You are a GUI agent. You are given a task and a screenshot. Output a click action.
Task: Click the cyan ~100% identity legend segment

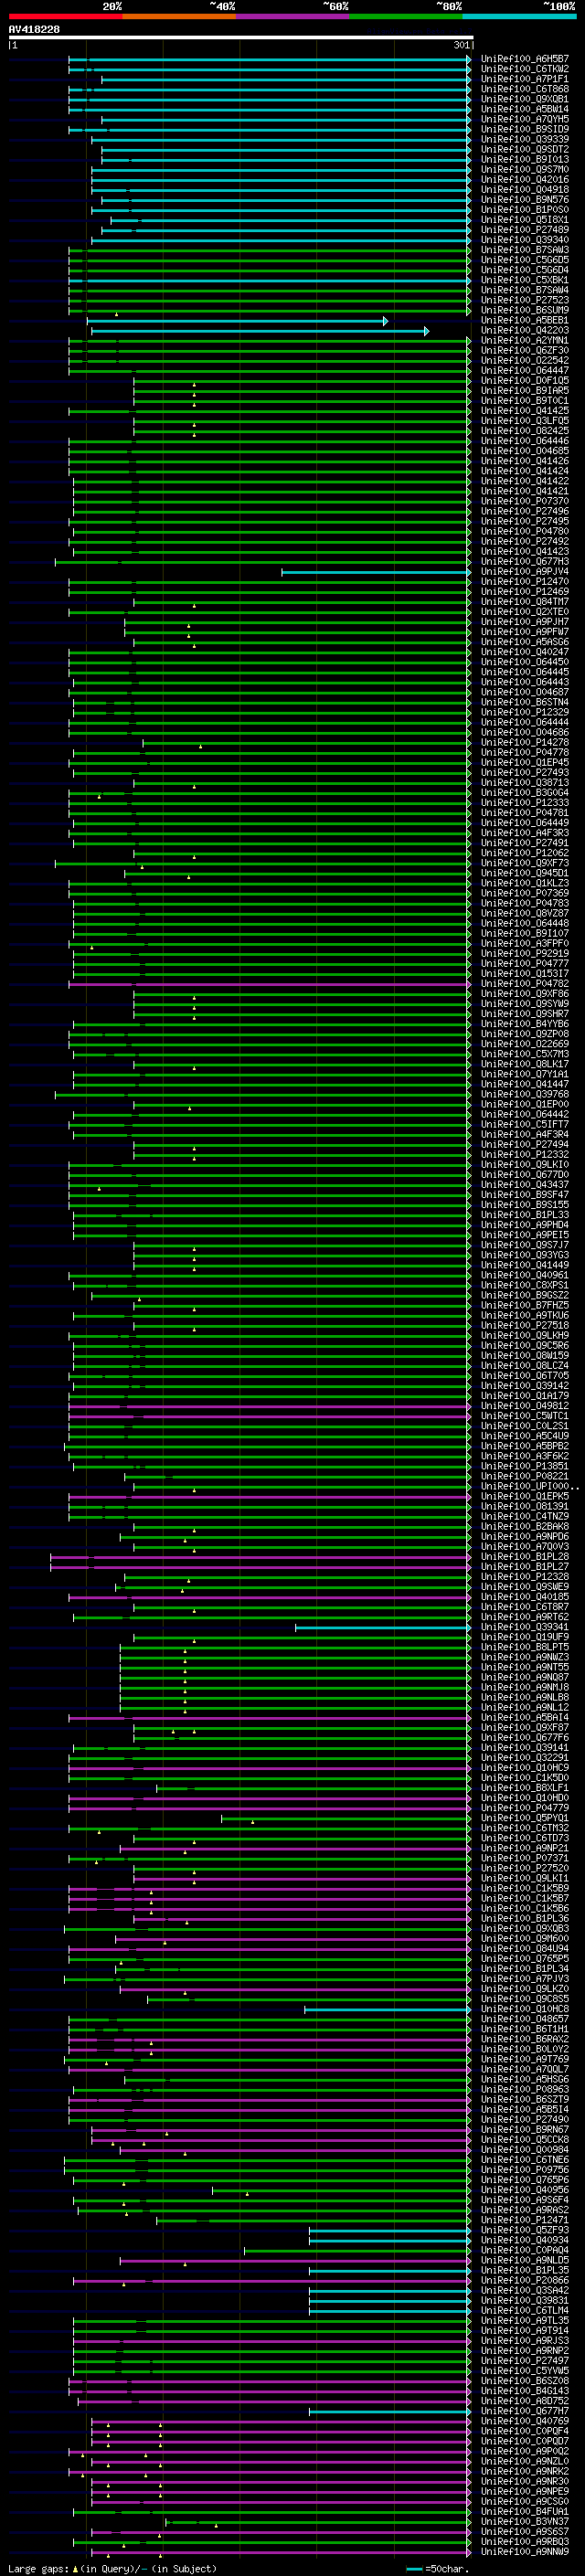(519, 16)
